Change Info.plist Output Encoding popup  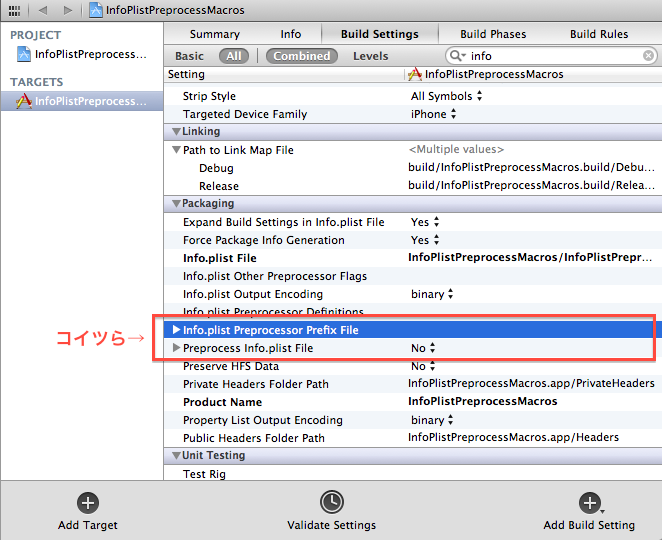click(432, 294)
